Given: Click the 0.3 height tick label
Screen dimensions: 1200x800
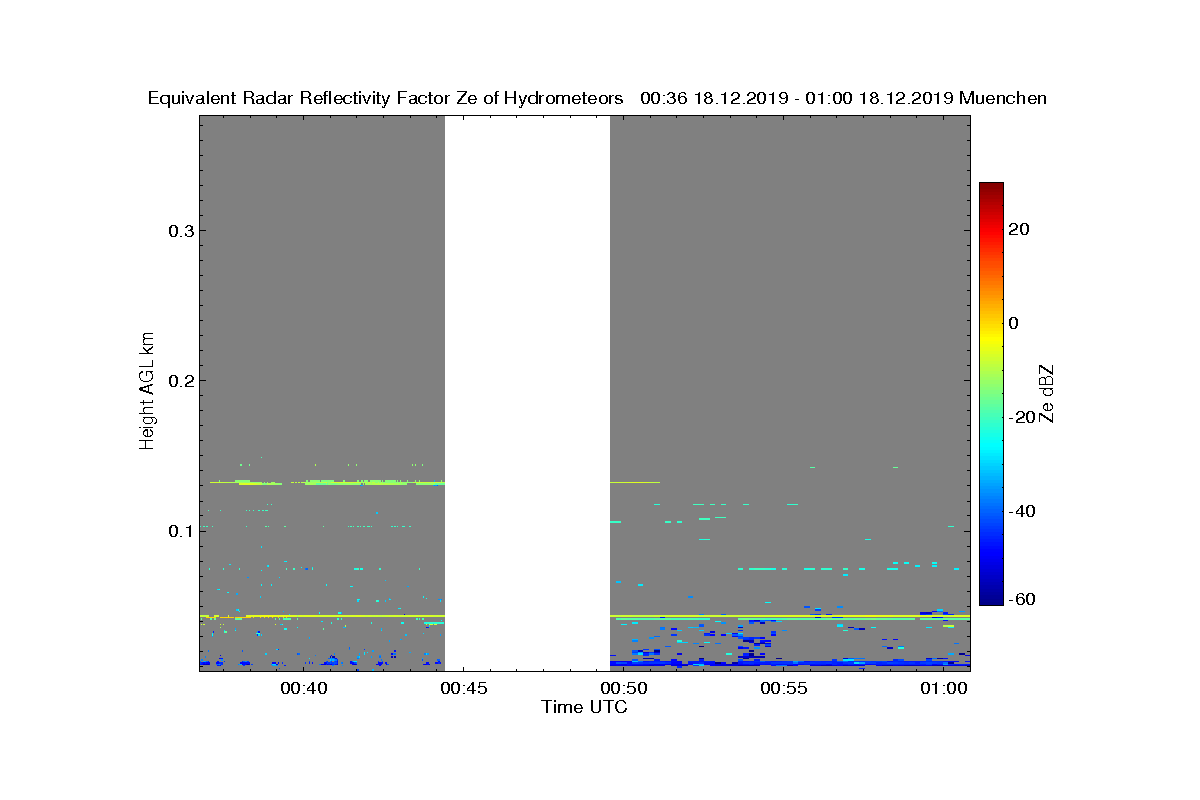Looking at the screenshot, I should click(x=180, y=230).
